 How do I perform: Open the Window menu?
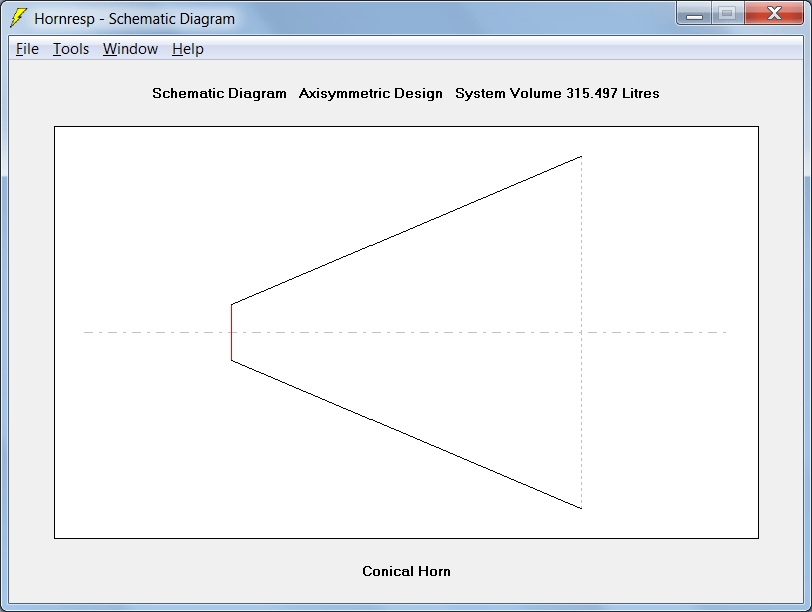pos(130,49)
